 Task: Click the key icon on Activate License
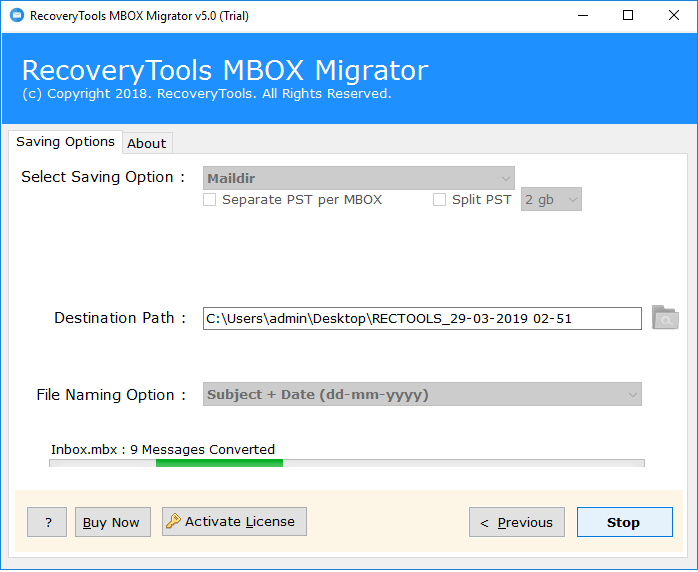click(173, 521)
